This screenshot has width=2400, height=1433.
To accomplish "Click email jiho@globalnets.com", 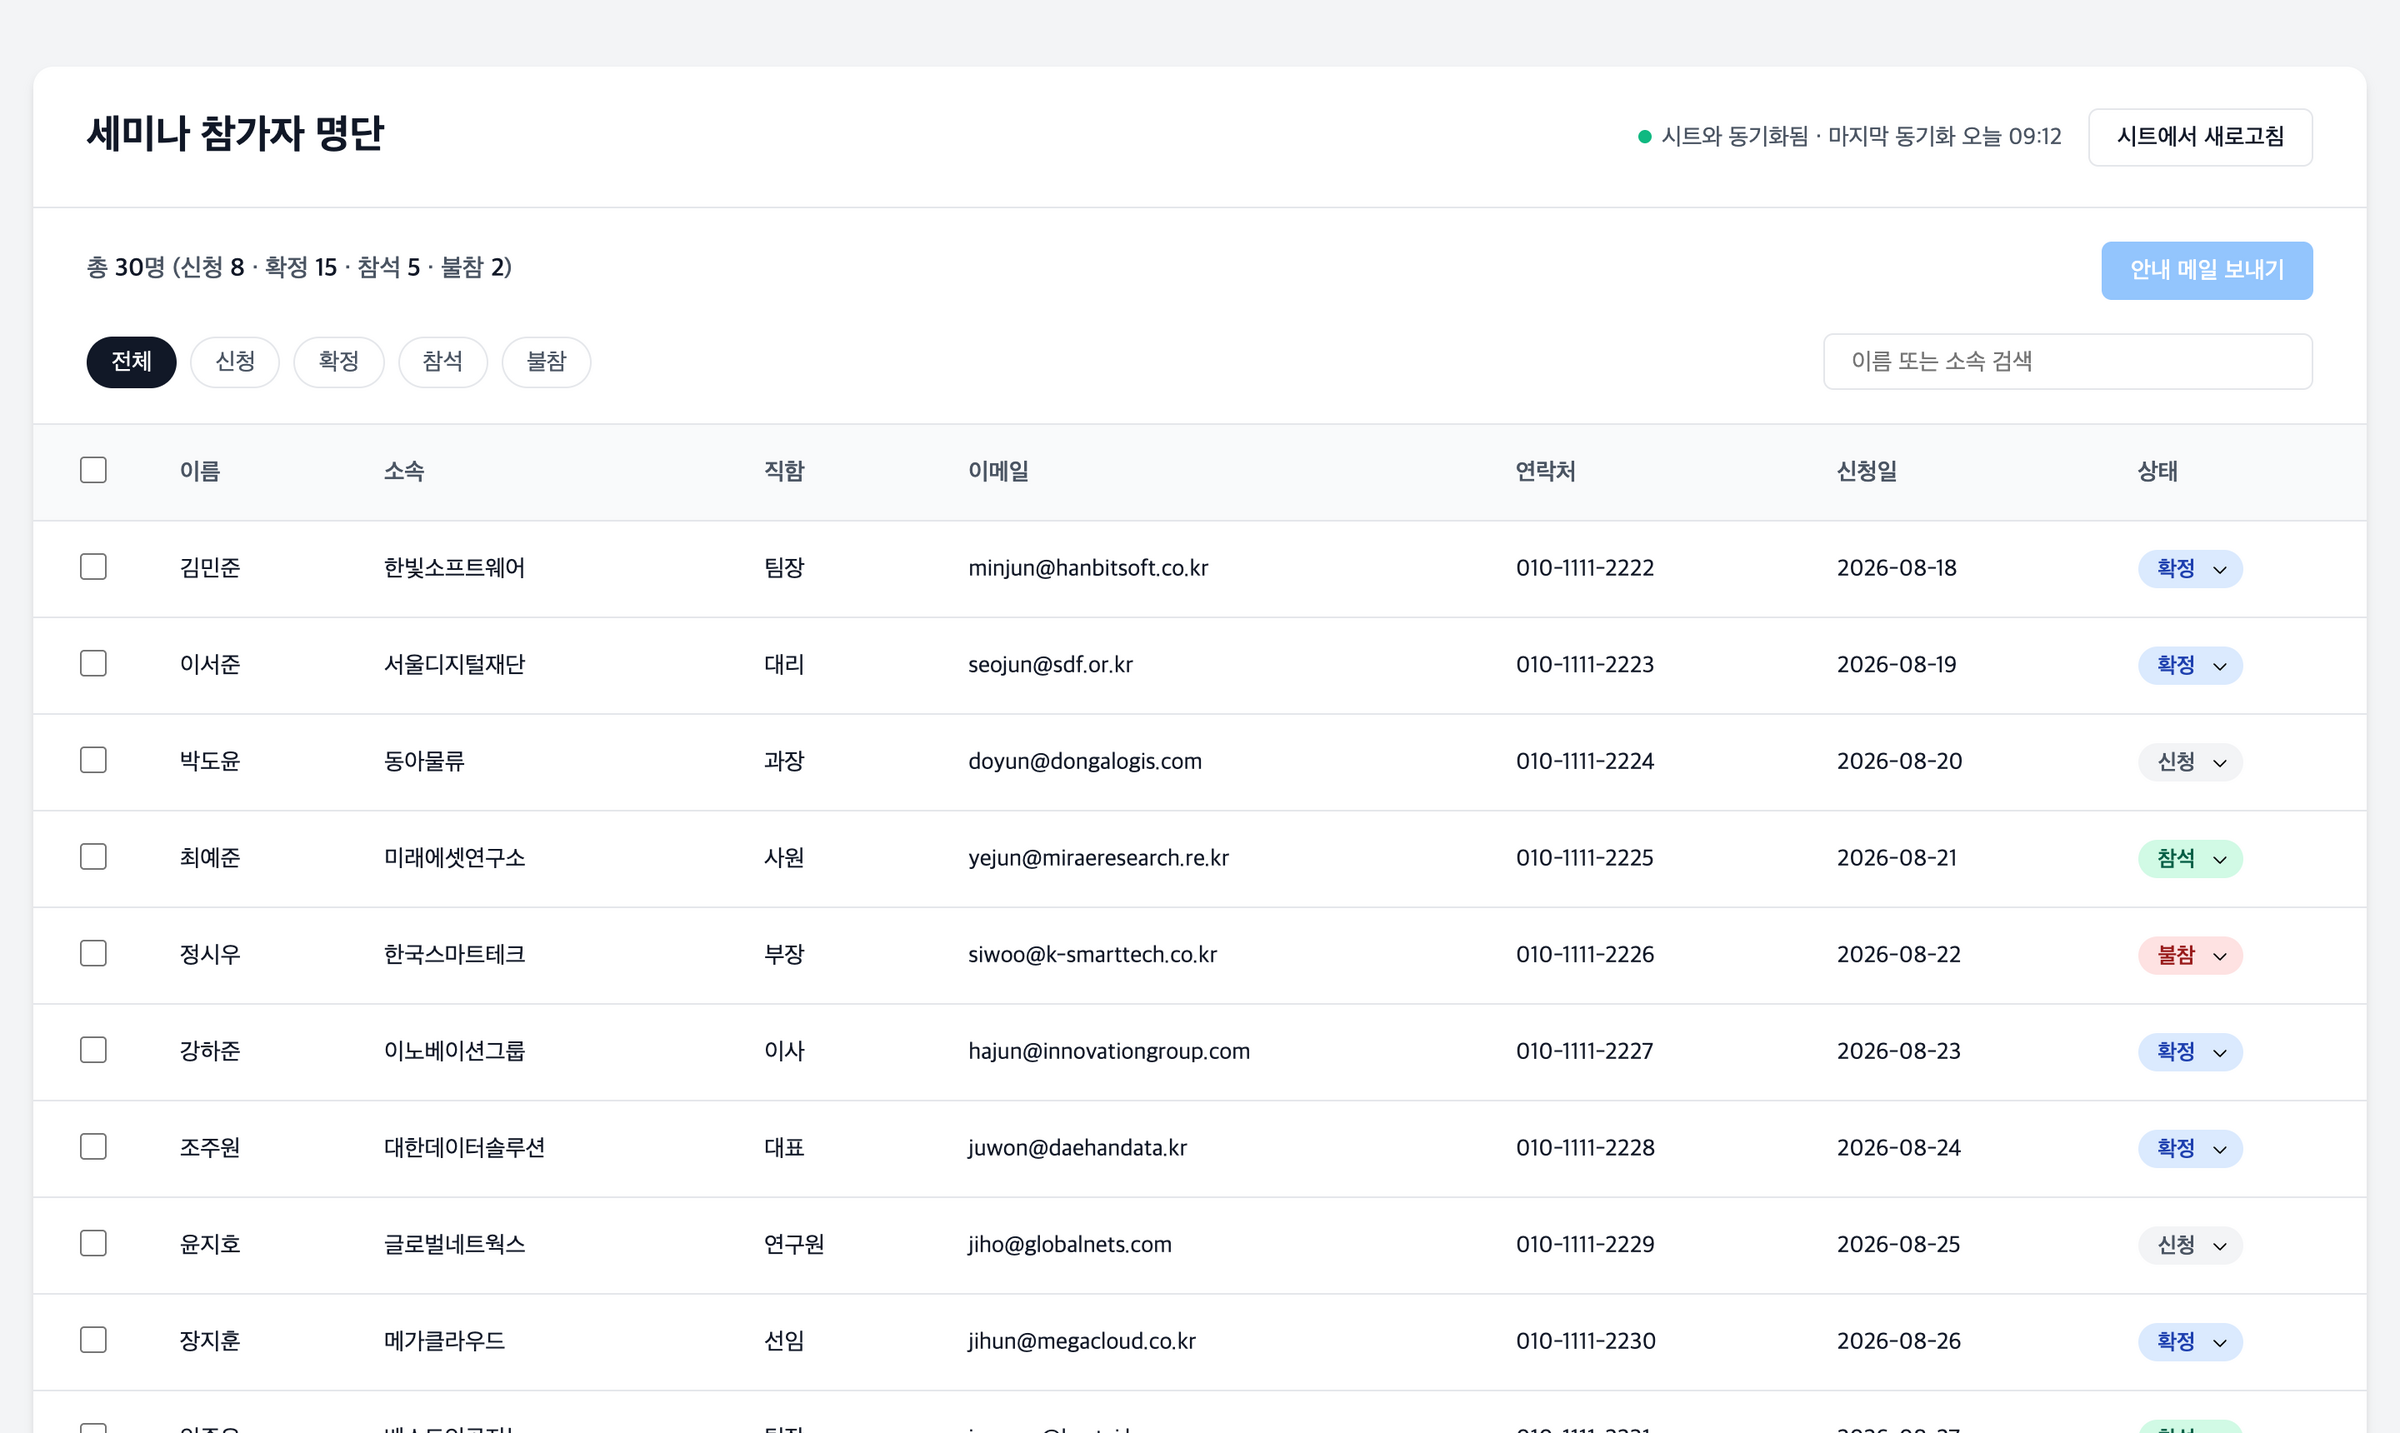I will pos(1070,1245).
